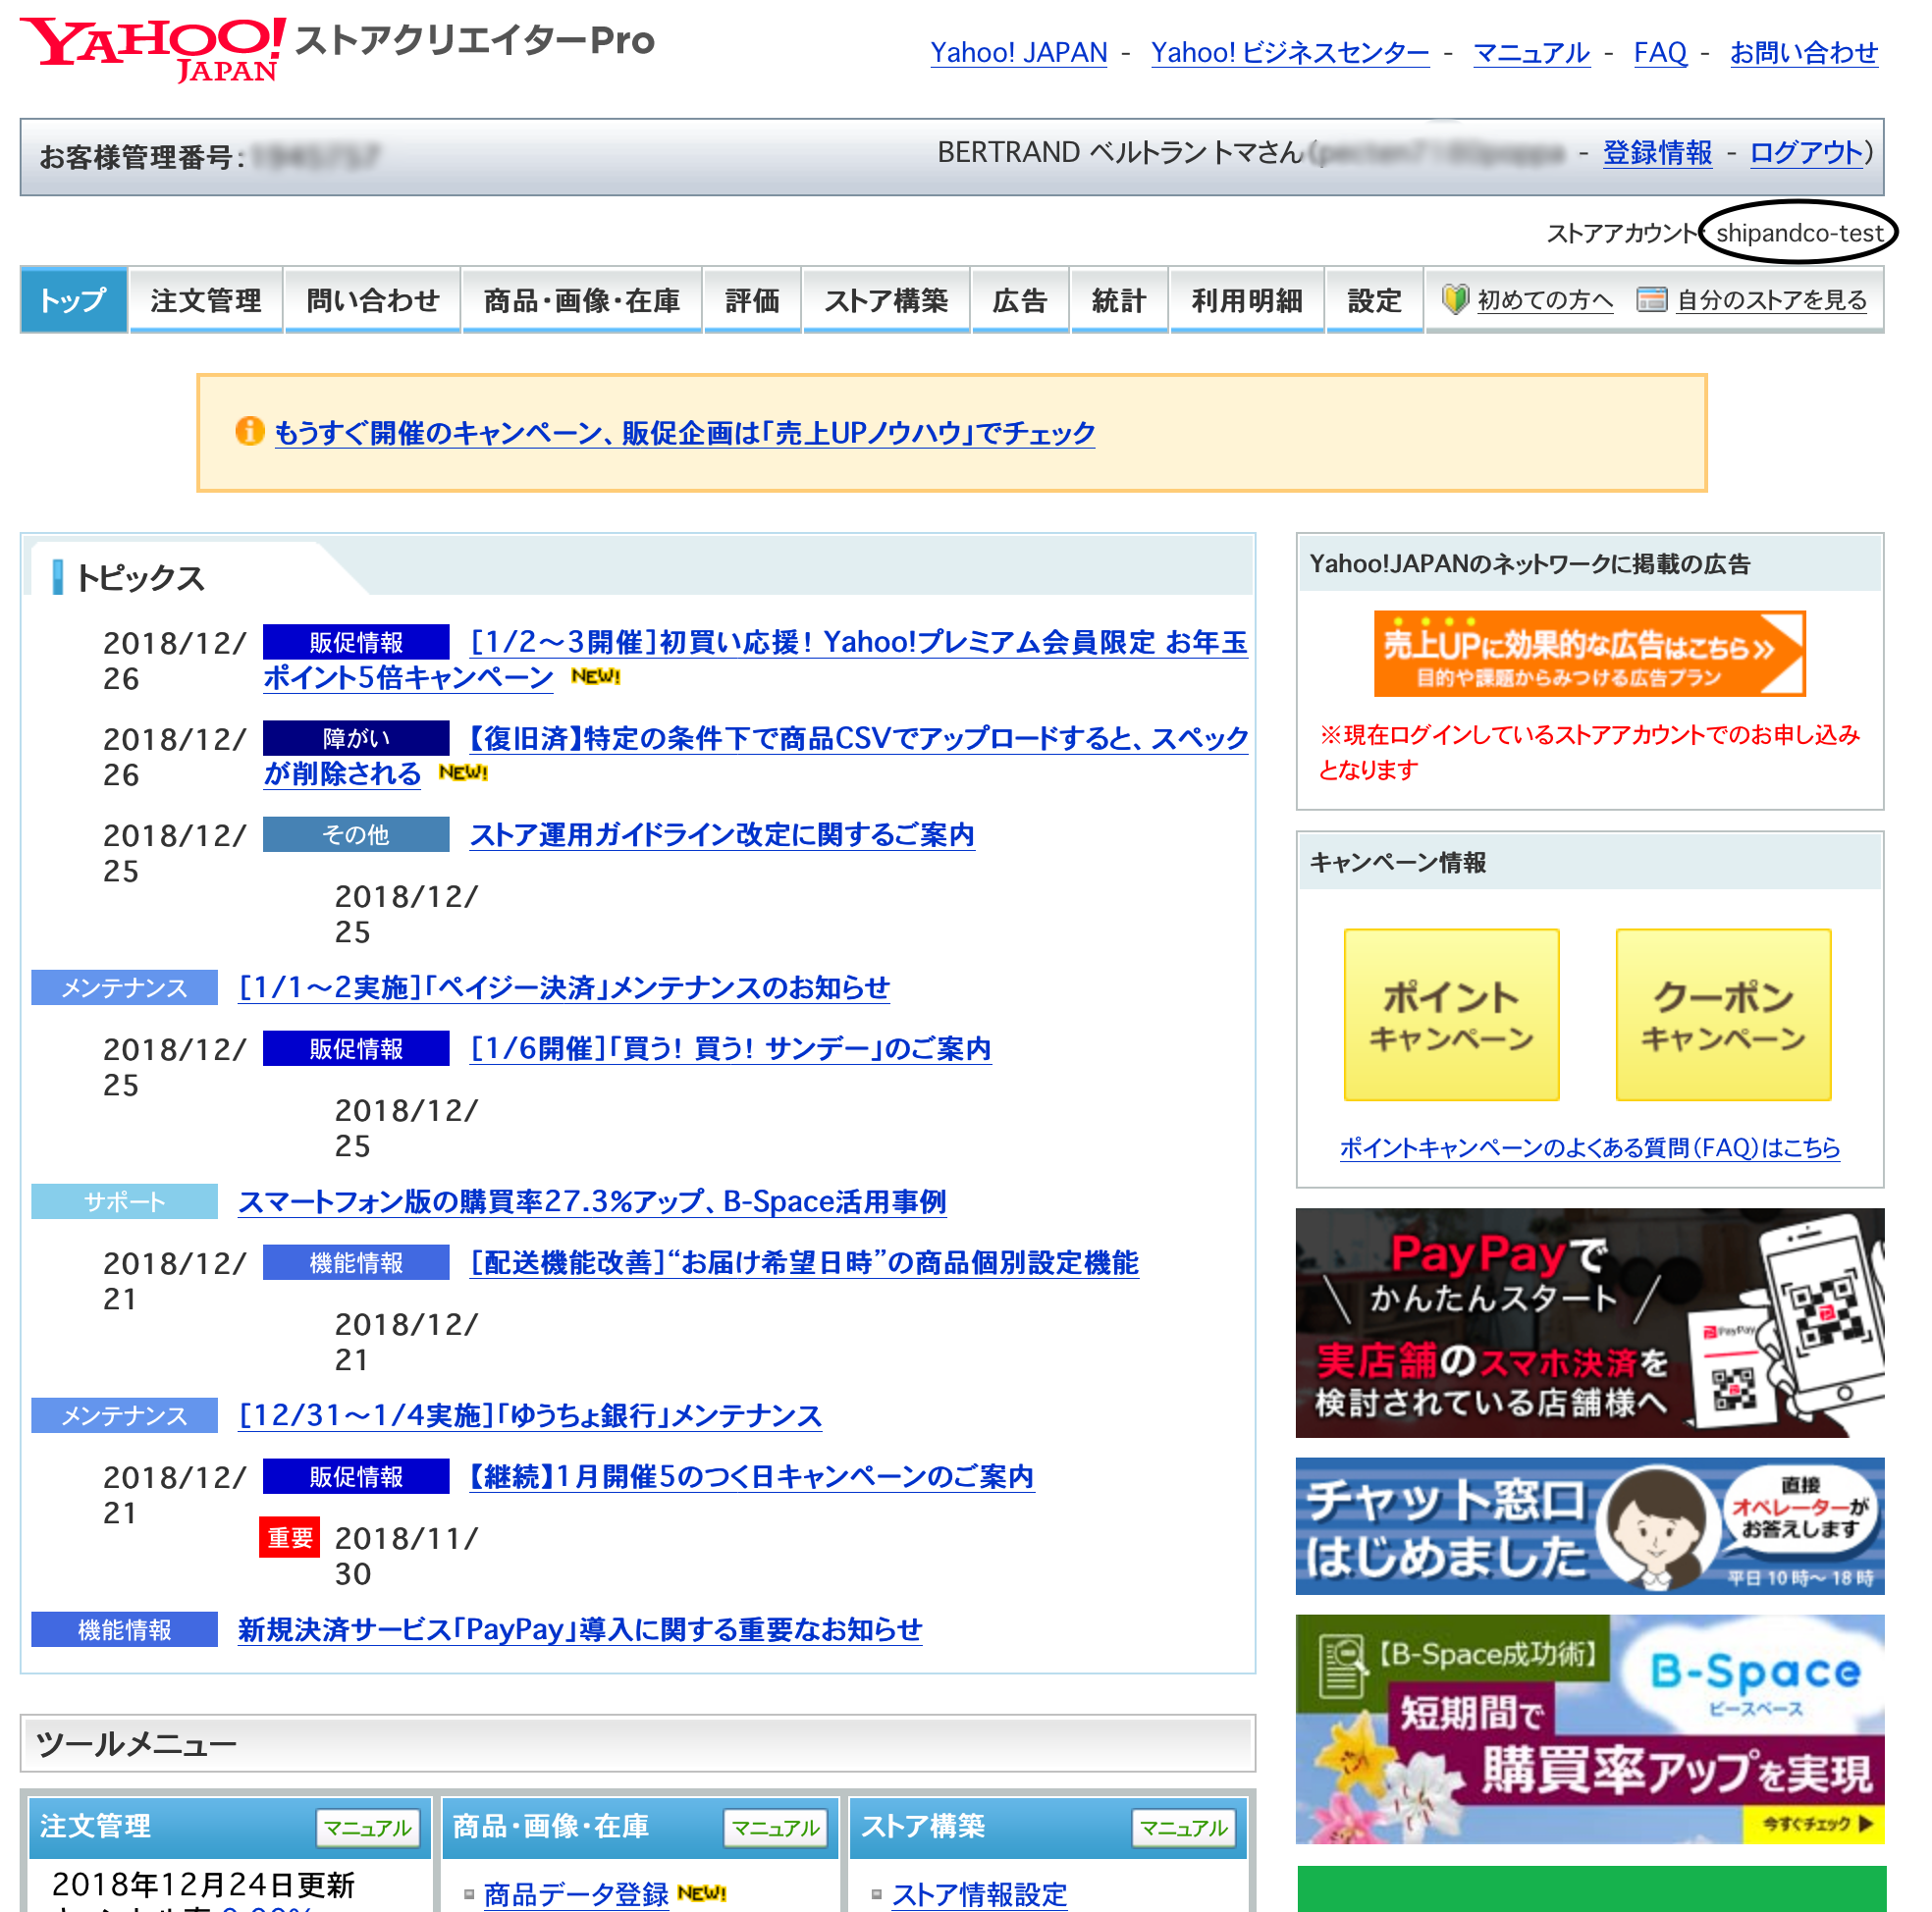Open ストア情報設定 tool link
The image size is (1932, 1912).
tap(980, 1895)
